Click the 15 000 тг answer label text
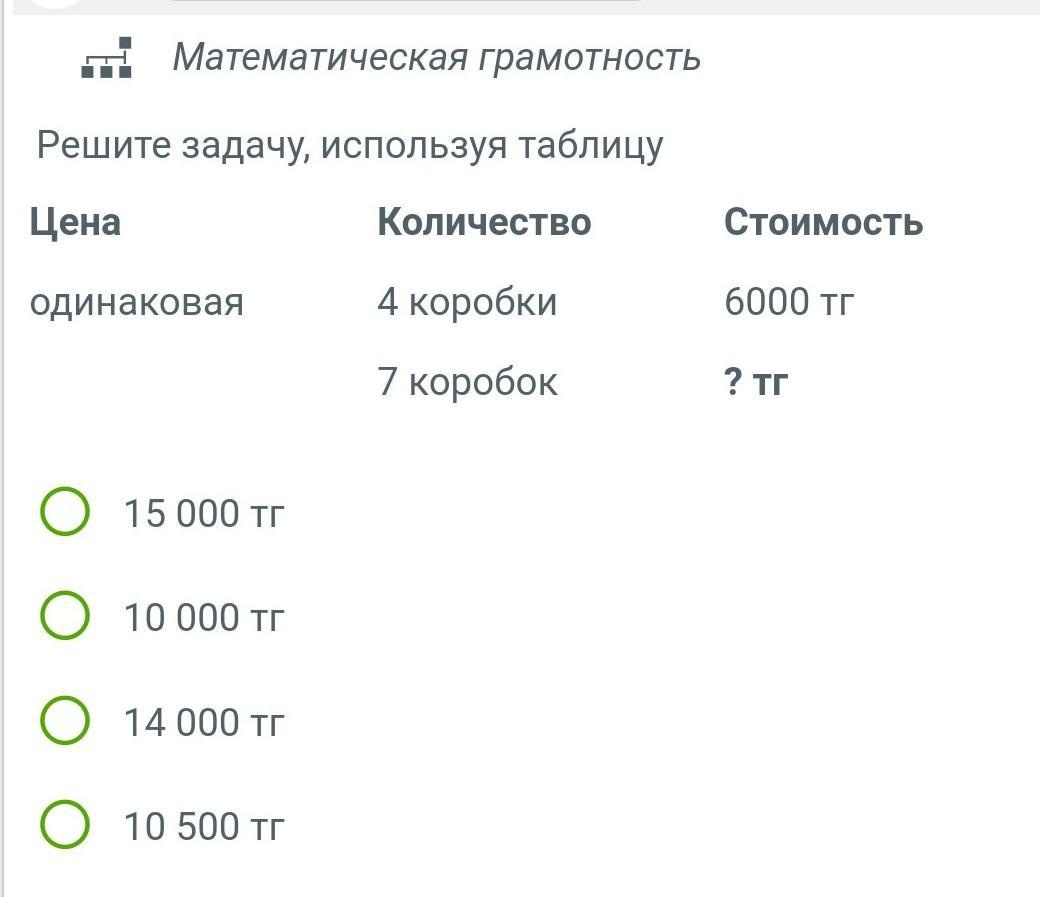Screen dimensions: 1040x897 204,514
